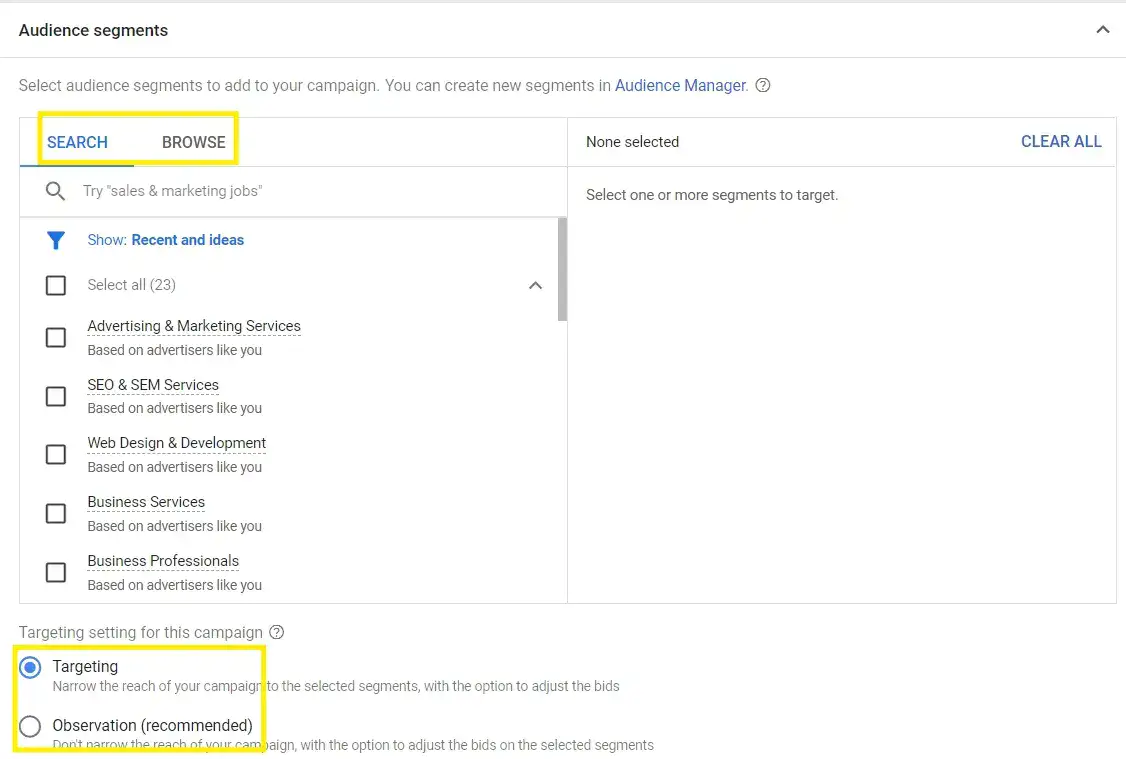This screenshot has width=1126, height=759.
Task: Switch to the BROWSE tab
Action: [192, 142]
